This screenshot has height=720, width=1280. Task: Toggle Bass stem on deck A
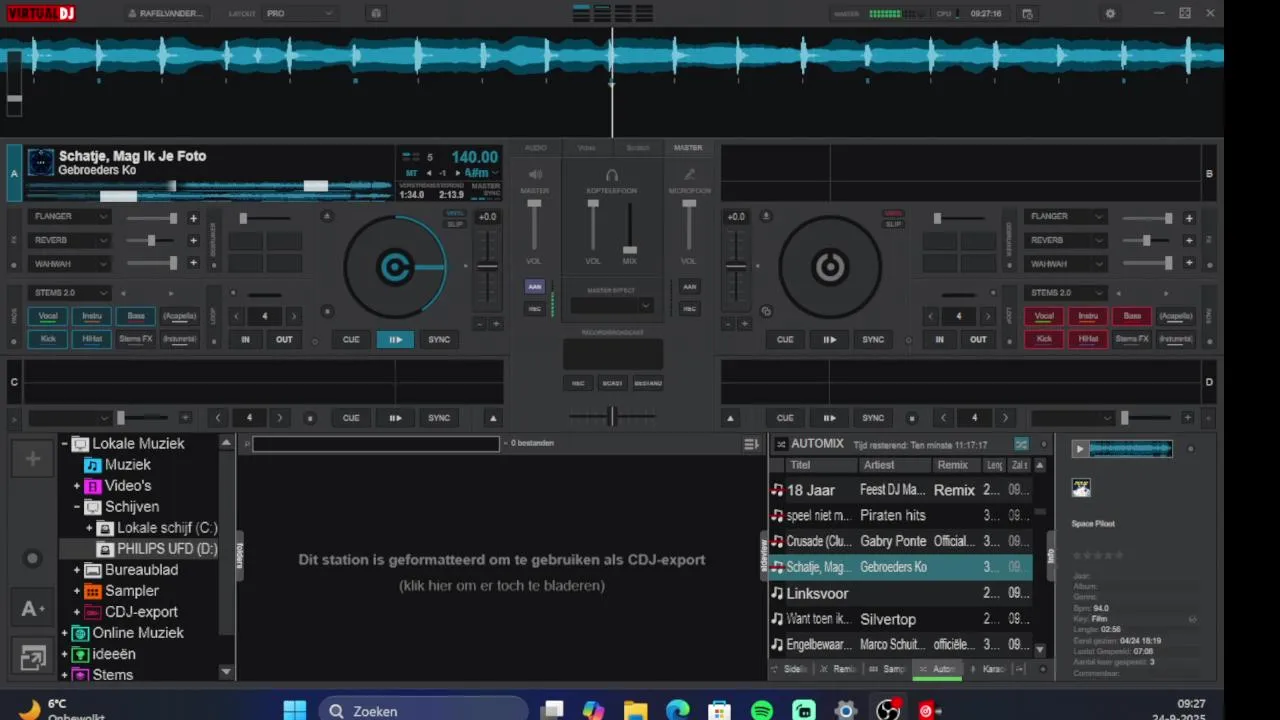pos(136,316)
